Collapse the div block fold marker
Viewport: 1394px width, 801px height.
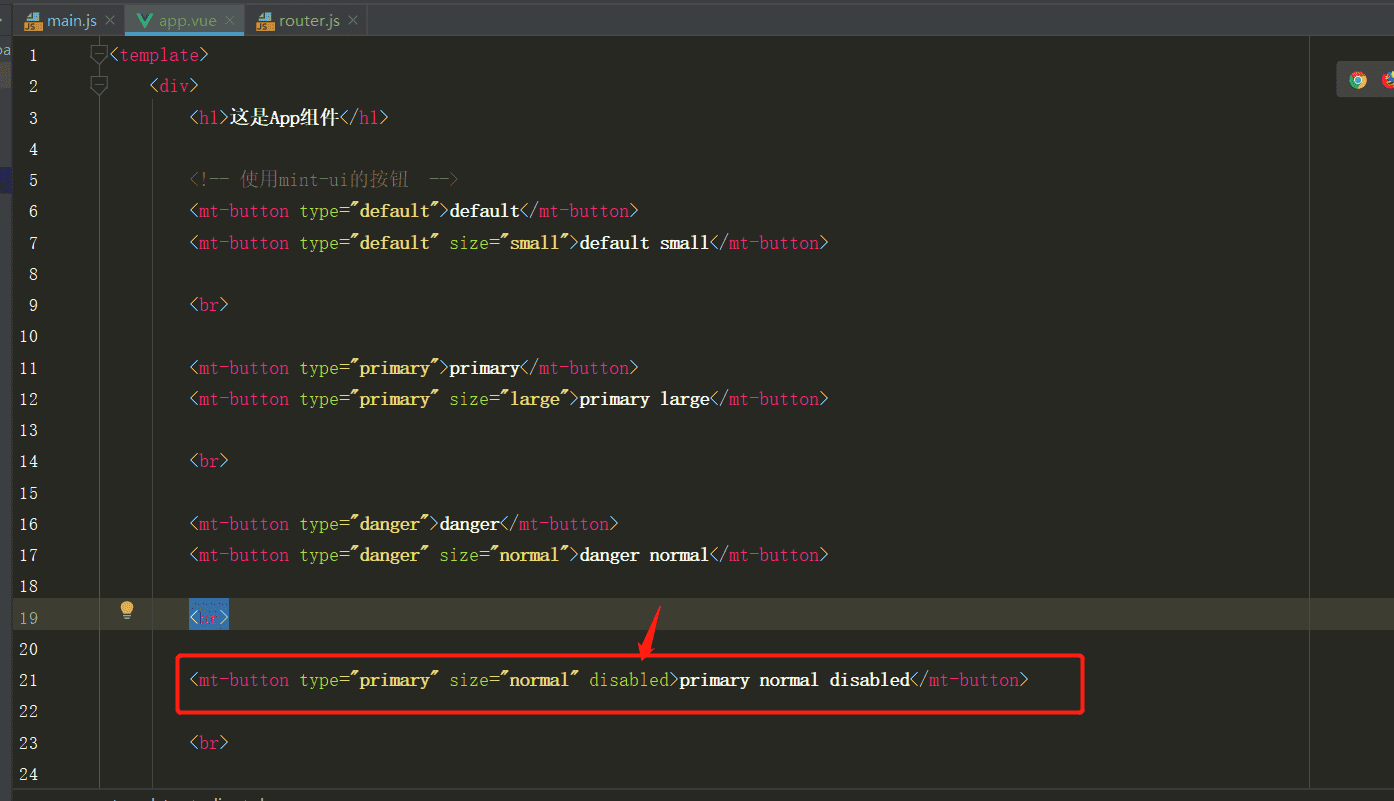tap(98, 86)
